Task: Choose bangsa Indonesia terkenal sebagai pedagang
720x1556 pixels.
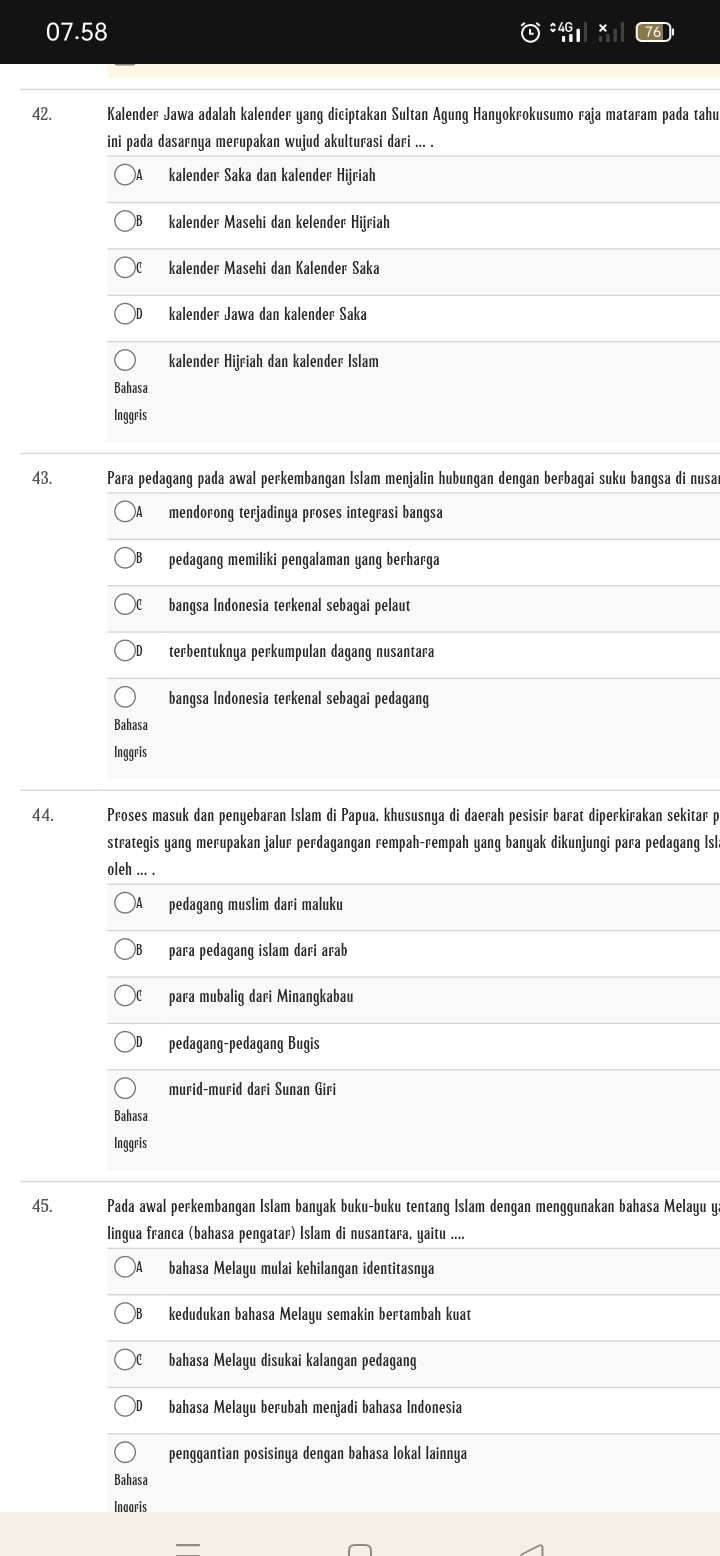Action: click(x=125, y=698)
